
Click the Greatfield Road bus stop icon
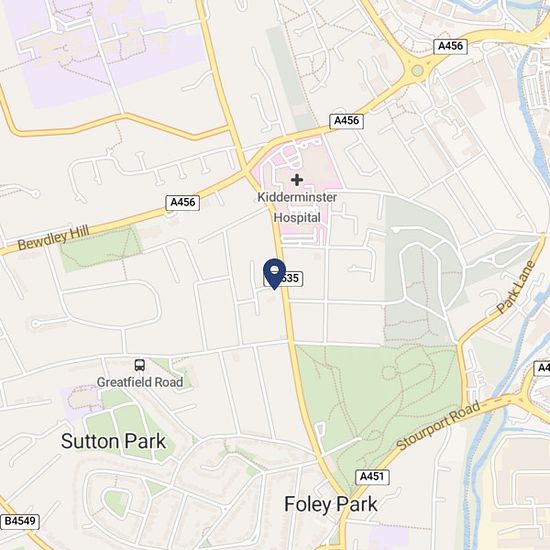pos(140,365)
